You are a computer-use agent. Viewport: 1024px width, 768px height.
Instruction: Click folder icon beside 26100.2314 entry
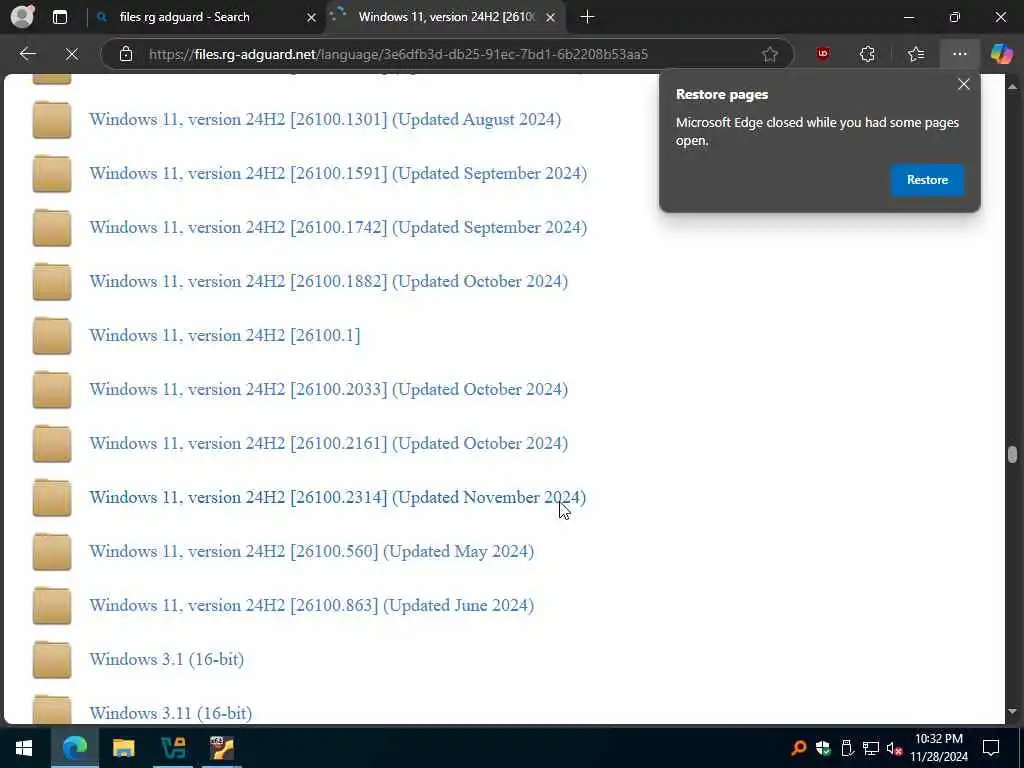click(52, 498)
